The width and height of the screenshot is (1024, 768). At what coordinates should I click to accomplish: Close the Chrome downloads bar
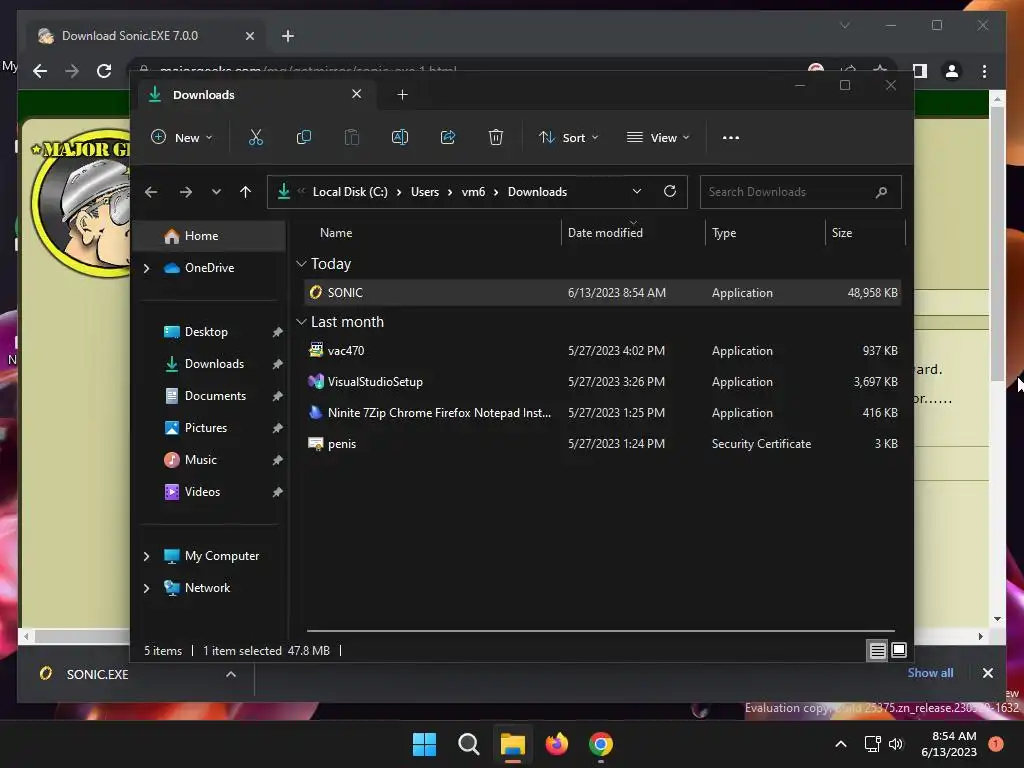pos(987,673)
